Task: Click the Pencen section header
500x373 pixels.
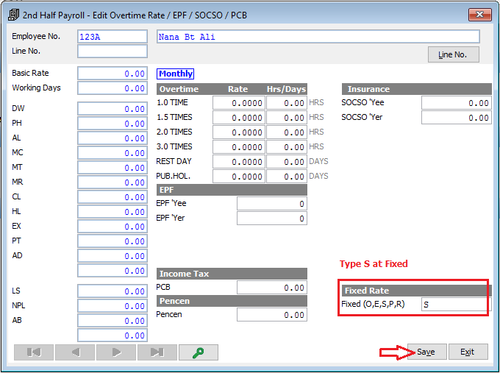Action: 232,301
